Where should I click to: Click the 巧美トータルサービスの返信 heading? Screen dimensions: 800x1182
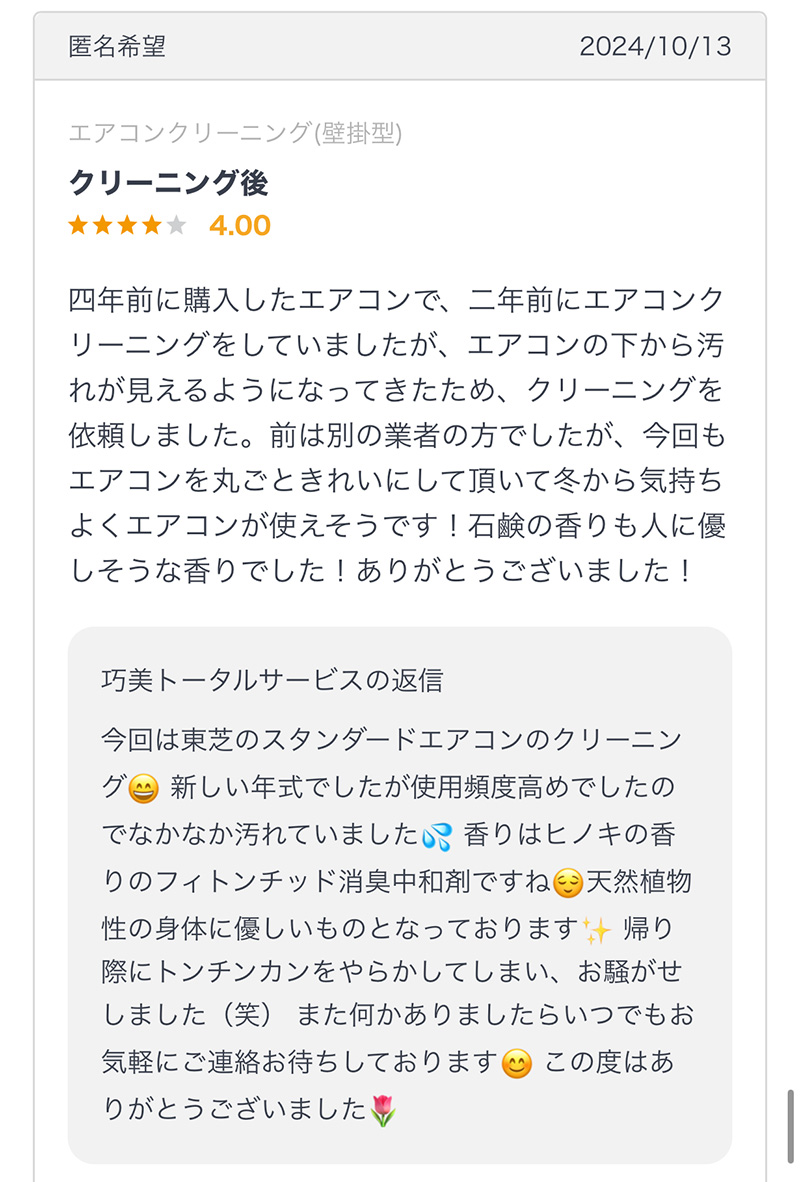[x=272, y=681]
